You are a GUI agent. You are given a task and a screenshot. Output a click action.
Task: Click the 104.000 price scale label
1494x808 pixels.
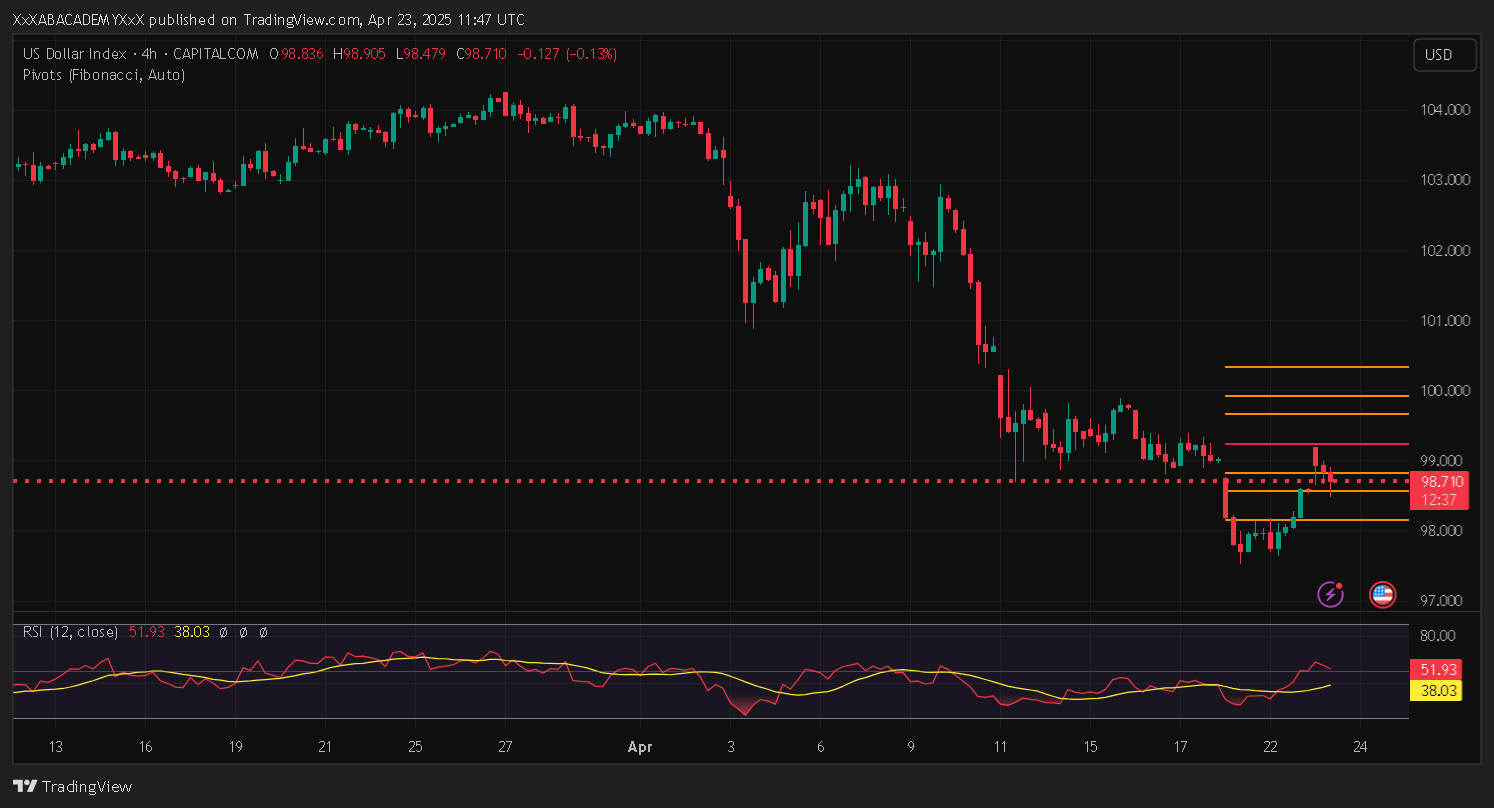(x=1445, y=110)
